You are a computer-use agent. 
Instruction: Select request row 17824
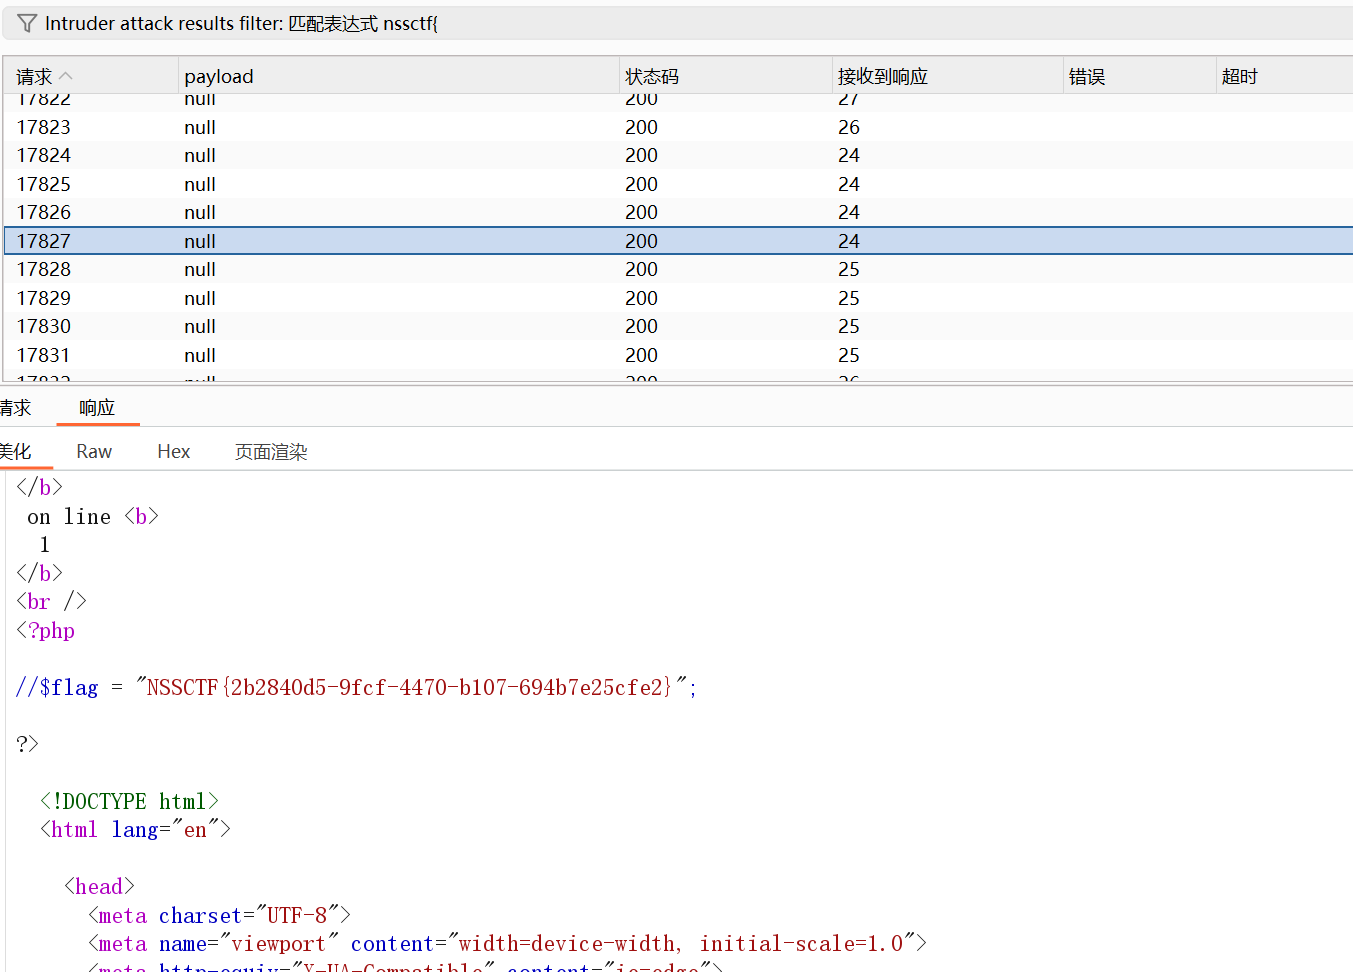tap(678, 155)
